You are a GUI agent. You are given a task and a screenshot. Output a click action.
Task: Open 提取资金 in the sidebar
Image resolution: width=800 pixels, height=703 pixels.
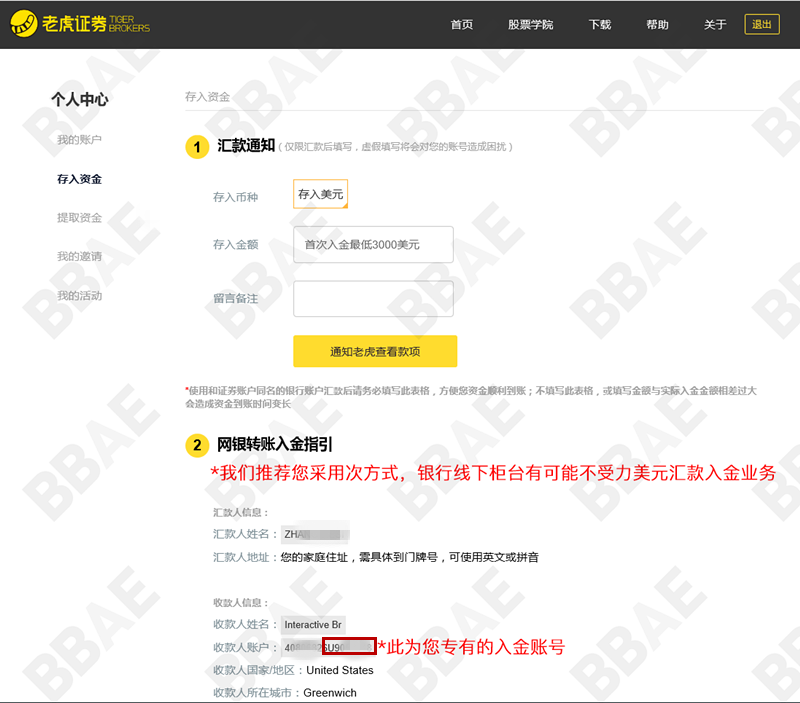[80, 218]
